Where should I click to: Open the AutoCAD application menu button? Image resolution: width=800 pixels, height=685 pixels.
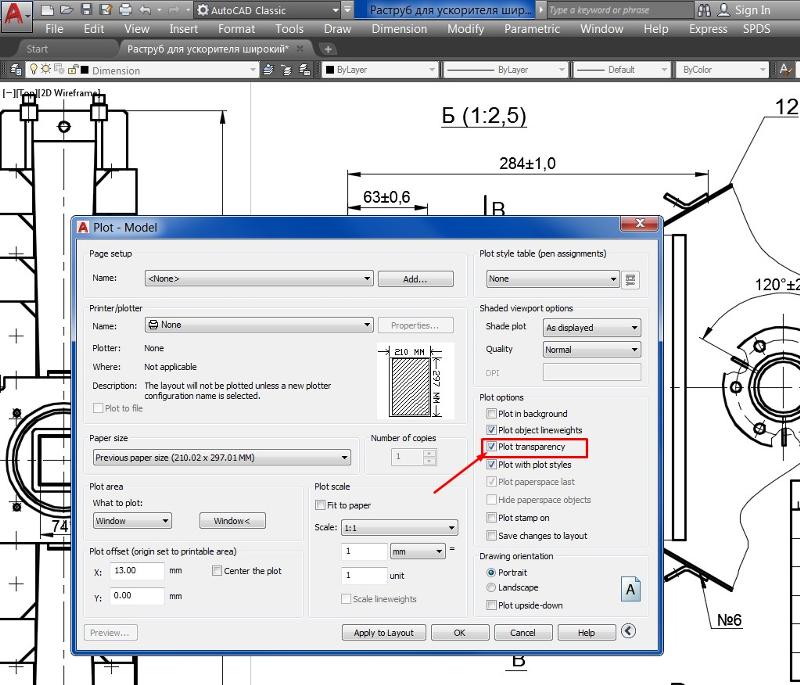tap(15, 15)
